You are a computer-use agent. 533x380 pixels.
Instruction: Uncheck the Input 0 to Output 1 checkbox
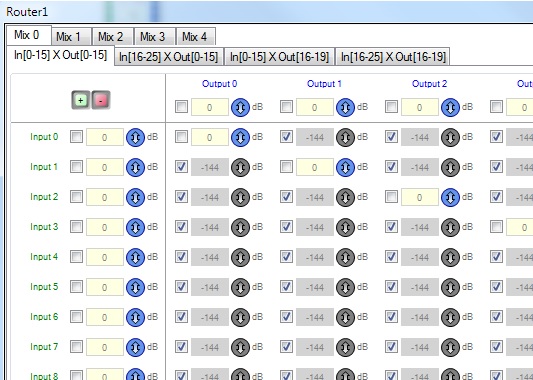(x=286, y=137)
